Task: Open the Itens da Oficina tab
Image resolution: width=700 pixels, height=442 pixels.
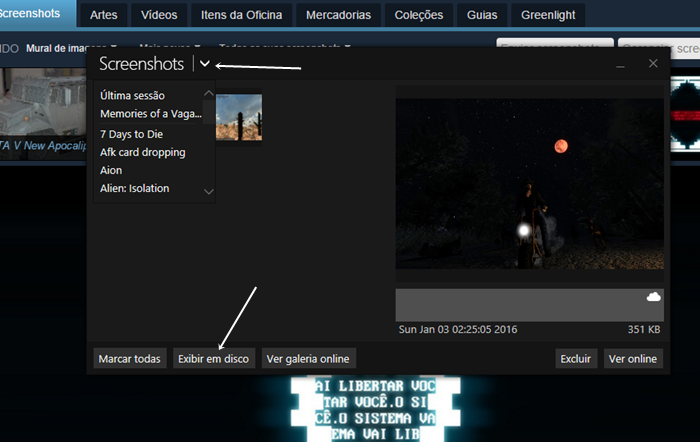Action: pyautogui.click(x=242, y=15)
